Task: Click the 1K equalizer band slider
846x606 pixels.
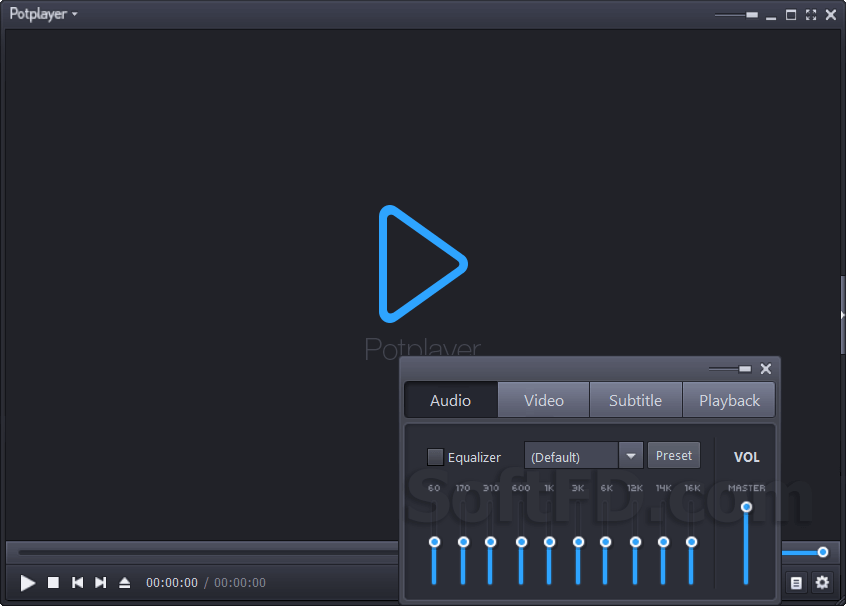Action: coord(549,542)
